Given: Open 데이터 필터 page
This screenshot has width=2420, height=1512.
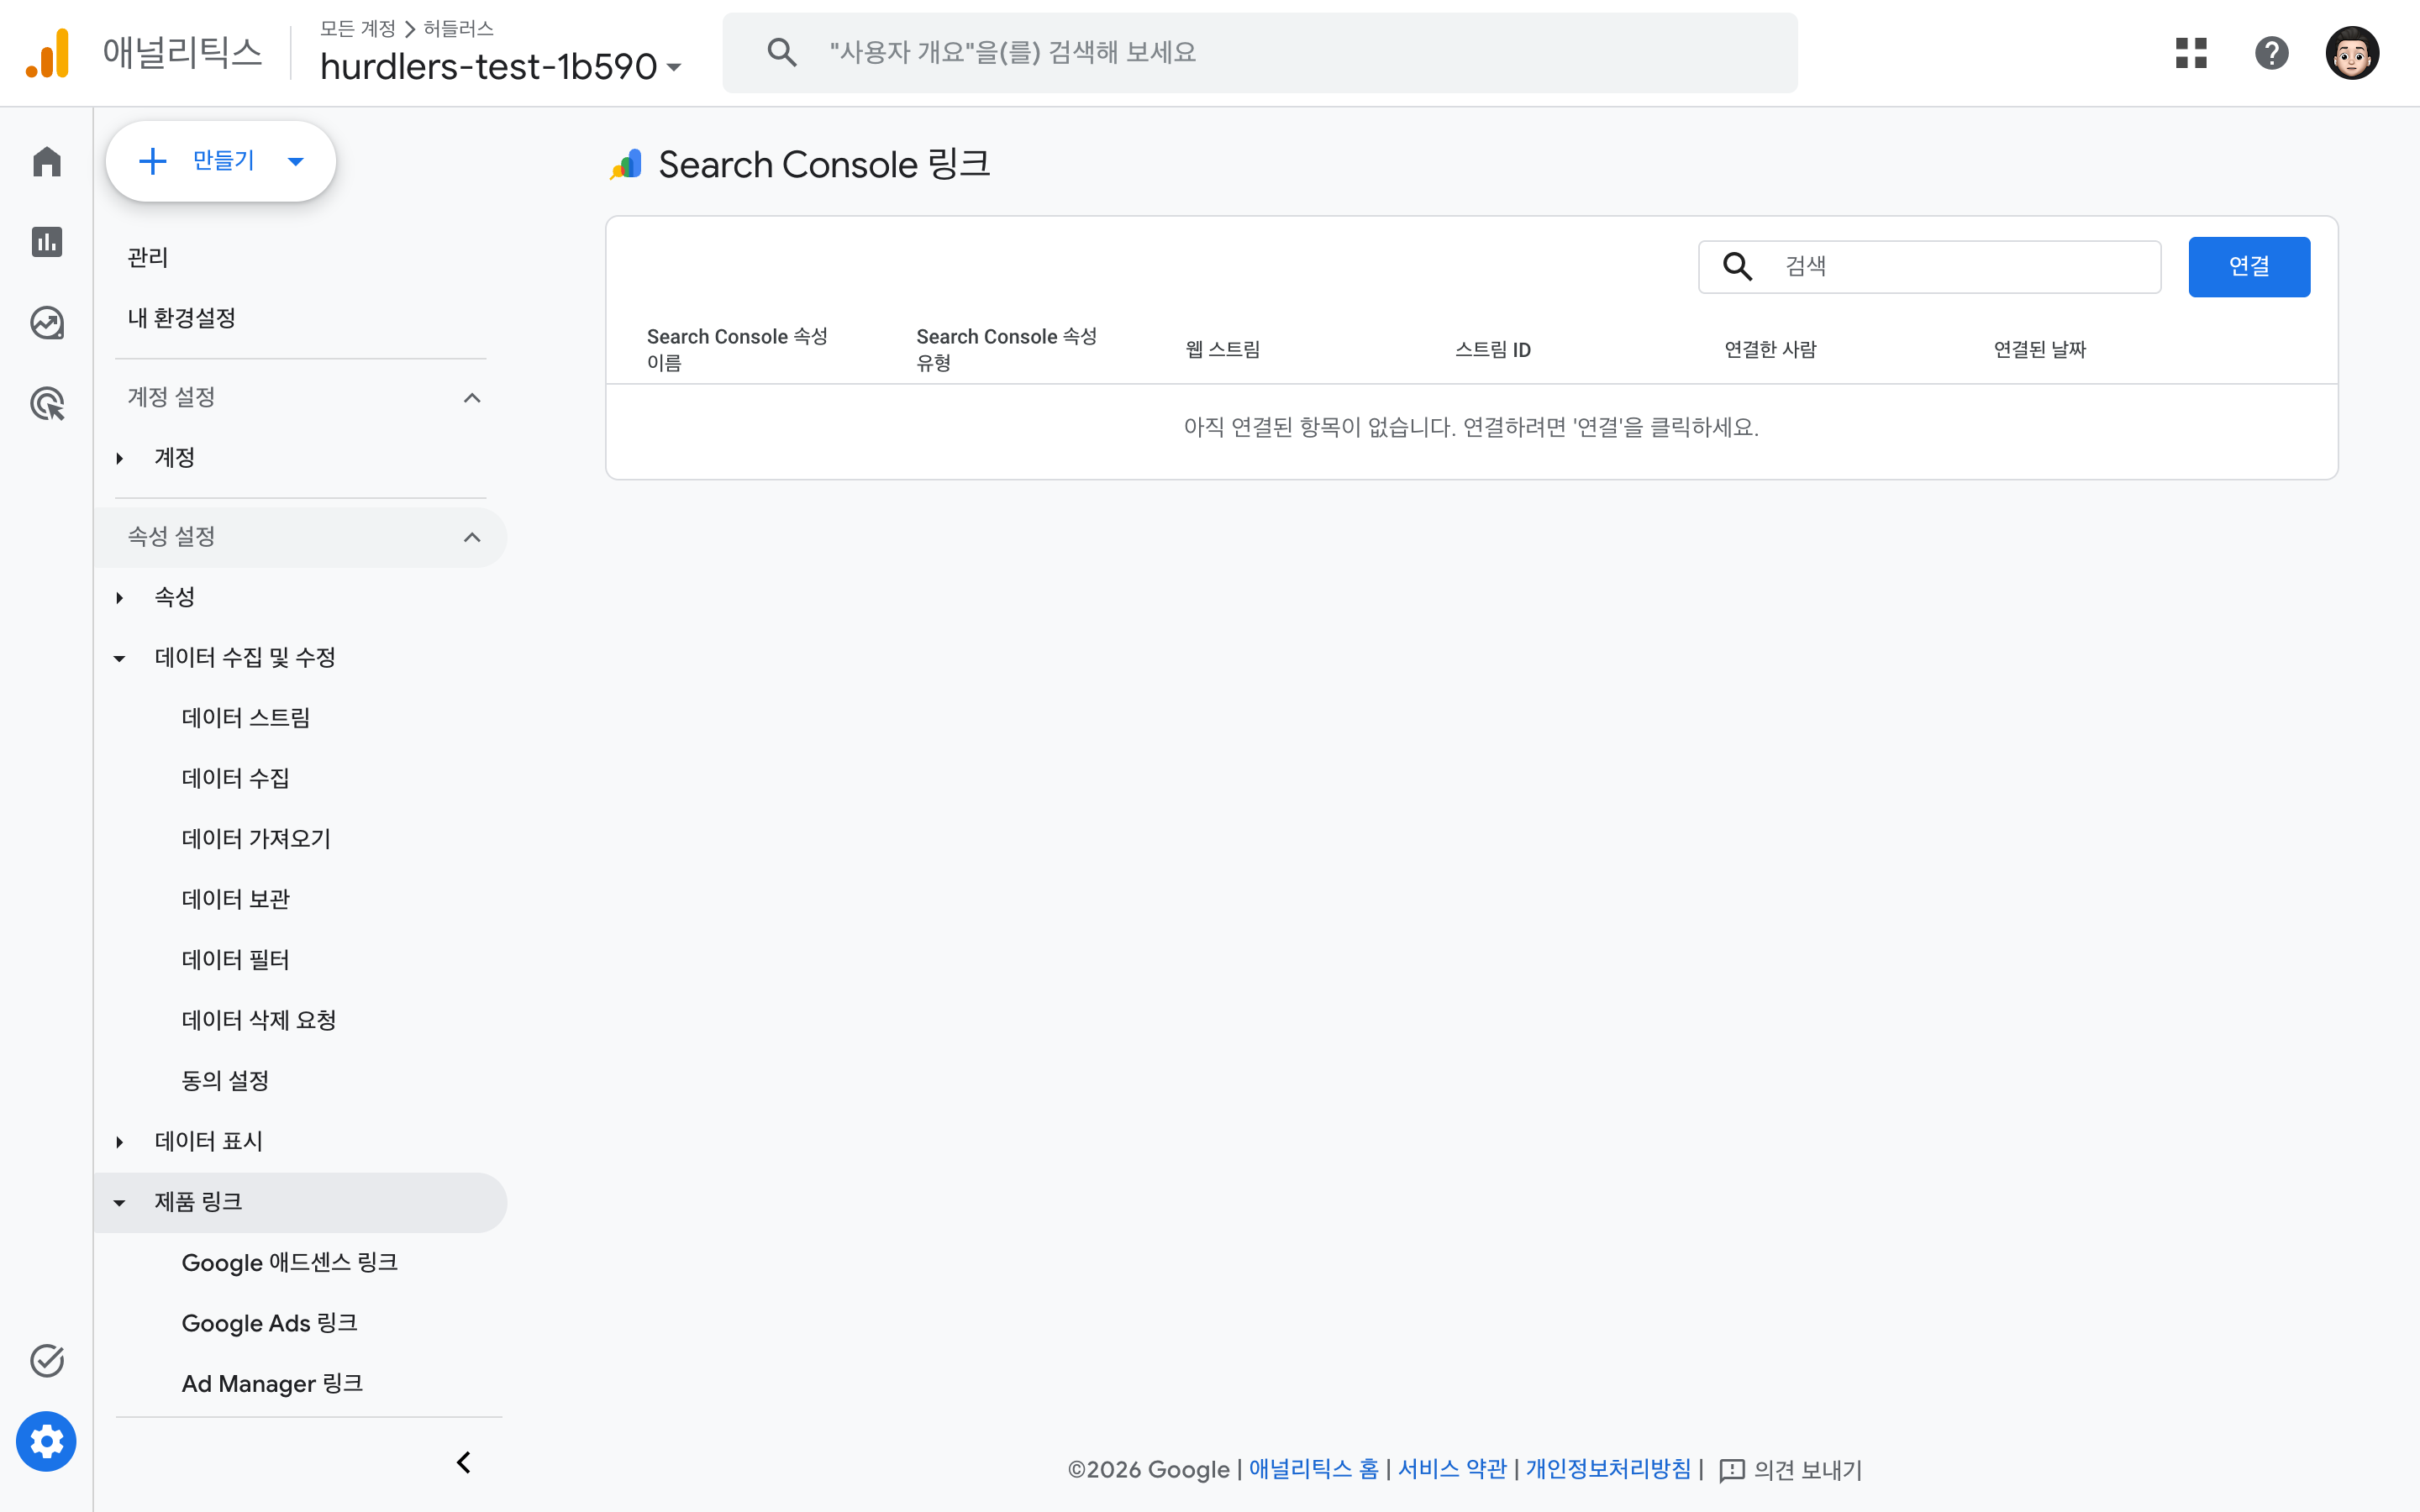Looking at the screenshot, I should [x=235, y=960].
